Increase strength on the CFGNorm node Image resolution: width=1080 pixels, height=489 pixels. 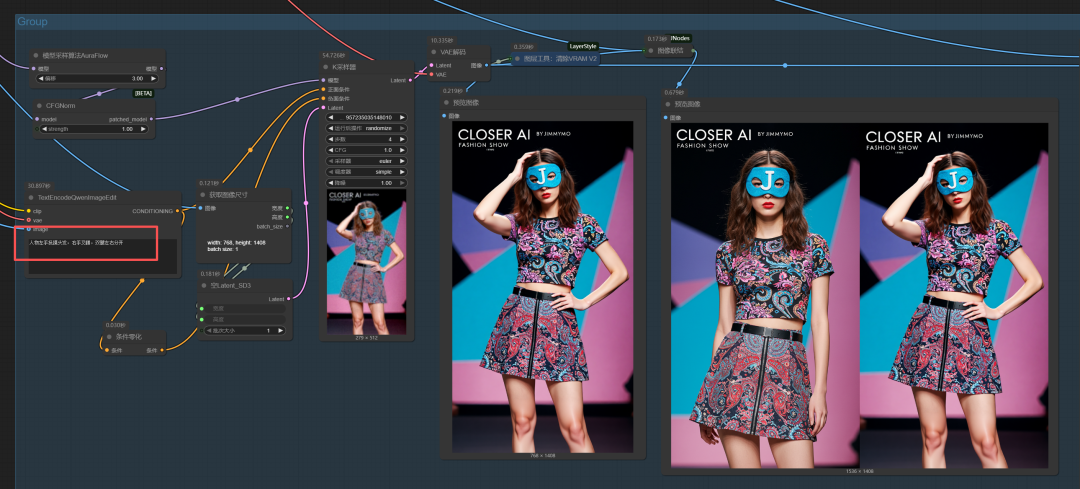click(144, 129)
